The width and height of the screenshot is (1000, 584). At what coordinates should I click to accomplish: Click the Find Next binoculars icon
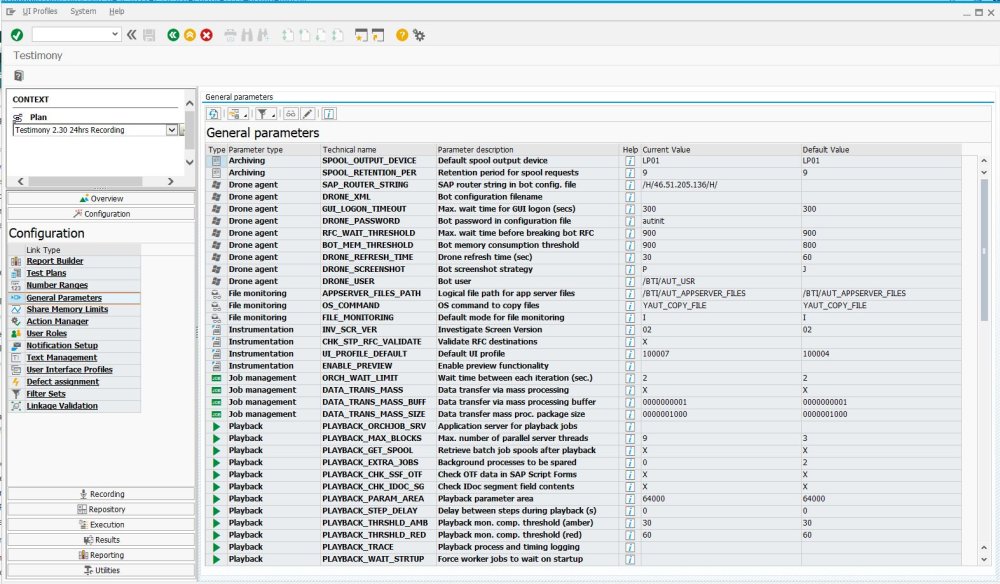[x=263, y=35]
